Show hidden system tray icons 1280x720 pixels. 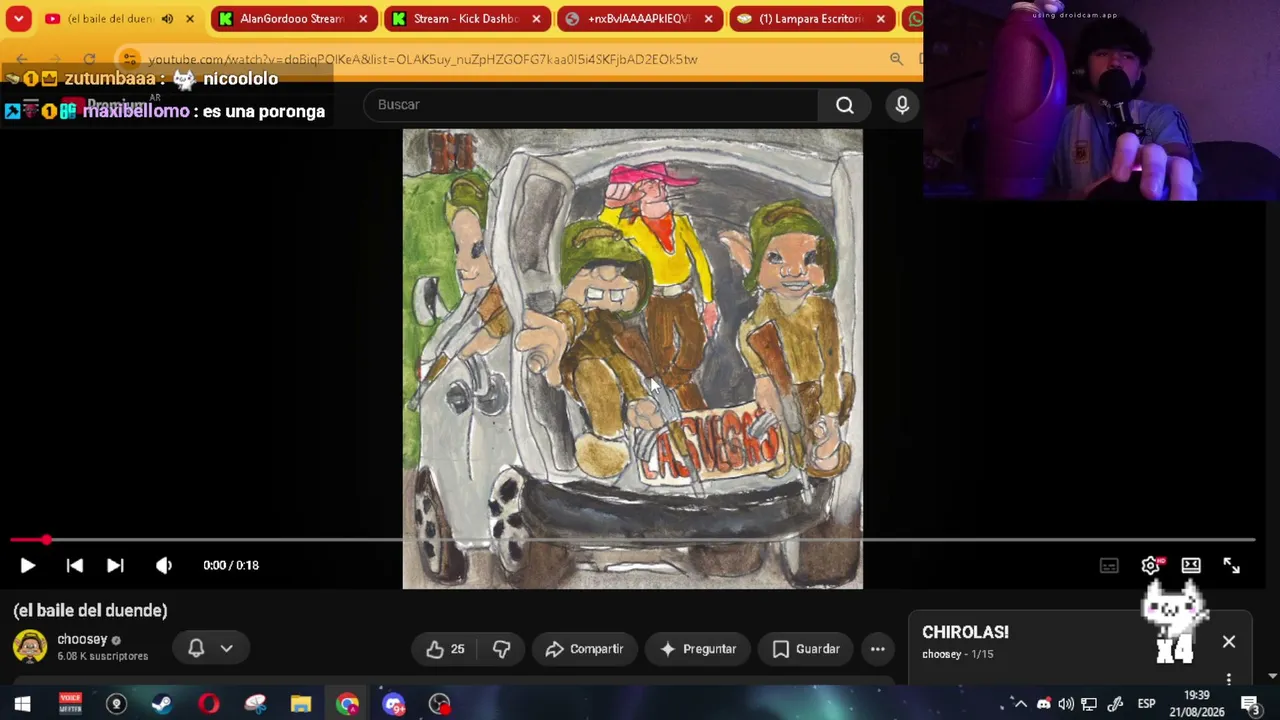coord(1020,704)
